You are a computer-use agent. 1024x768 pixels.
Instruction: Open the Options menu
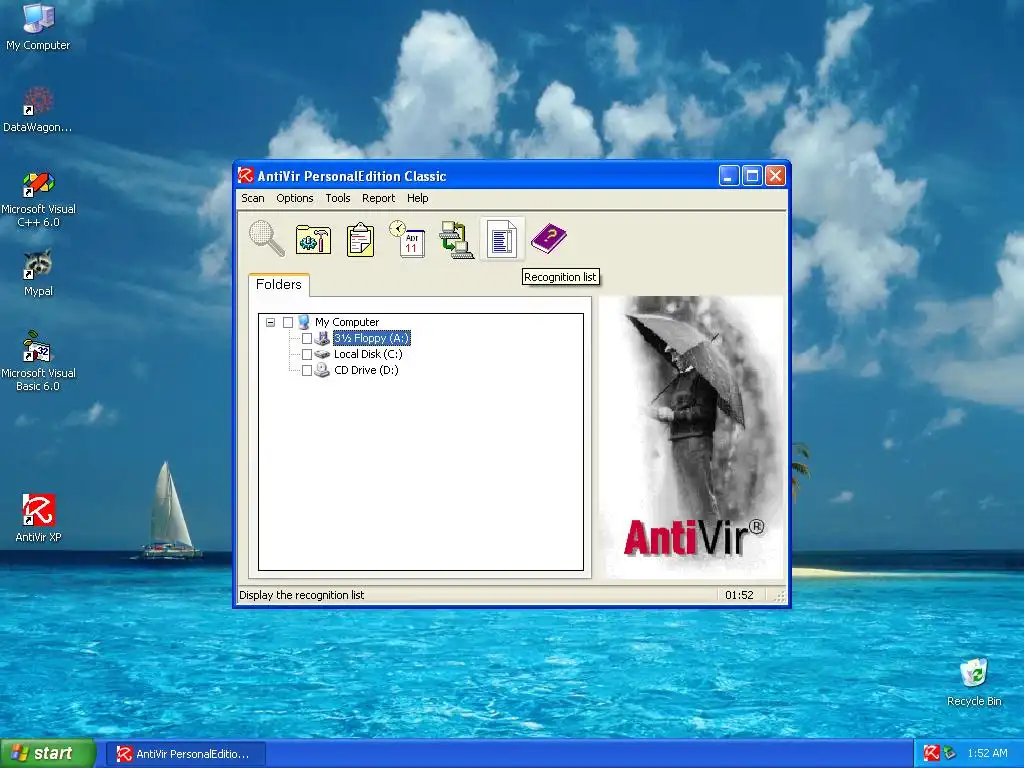[x=295, y=198]
